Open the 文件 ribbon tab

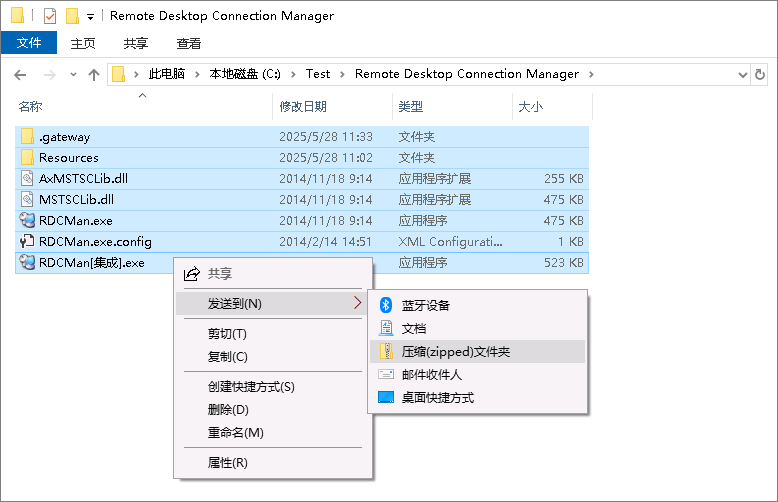[29, 43]
